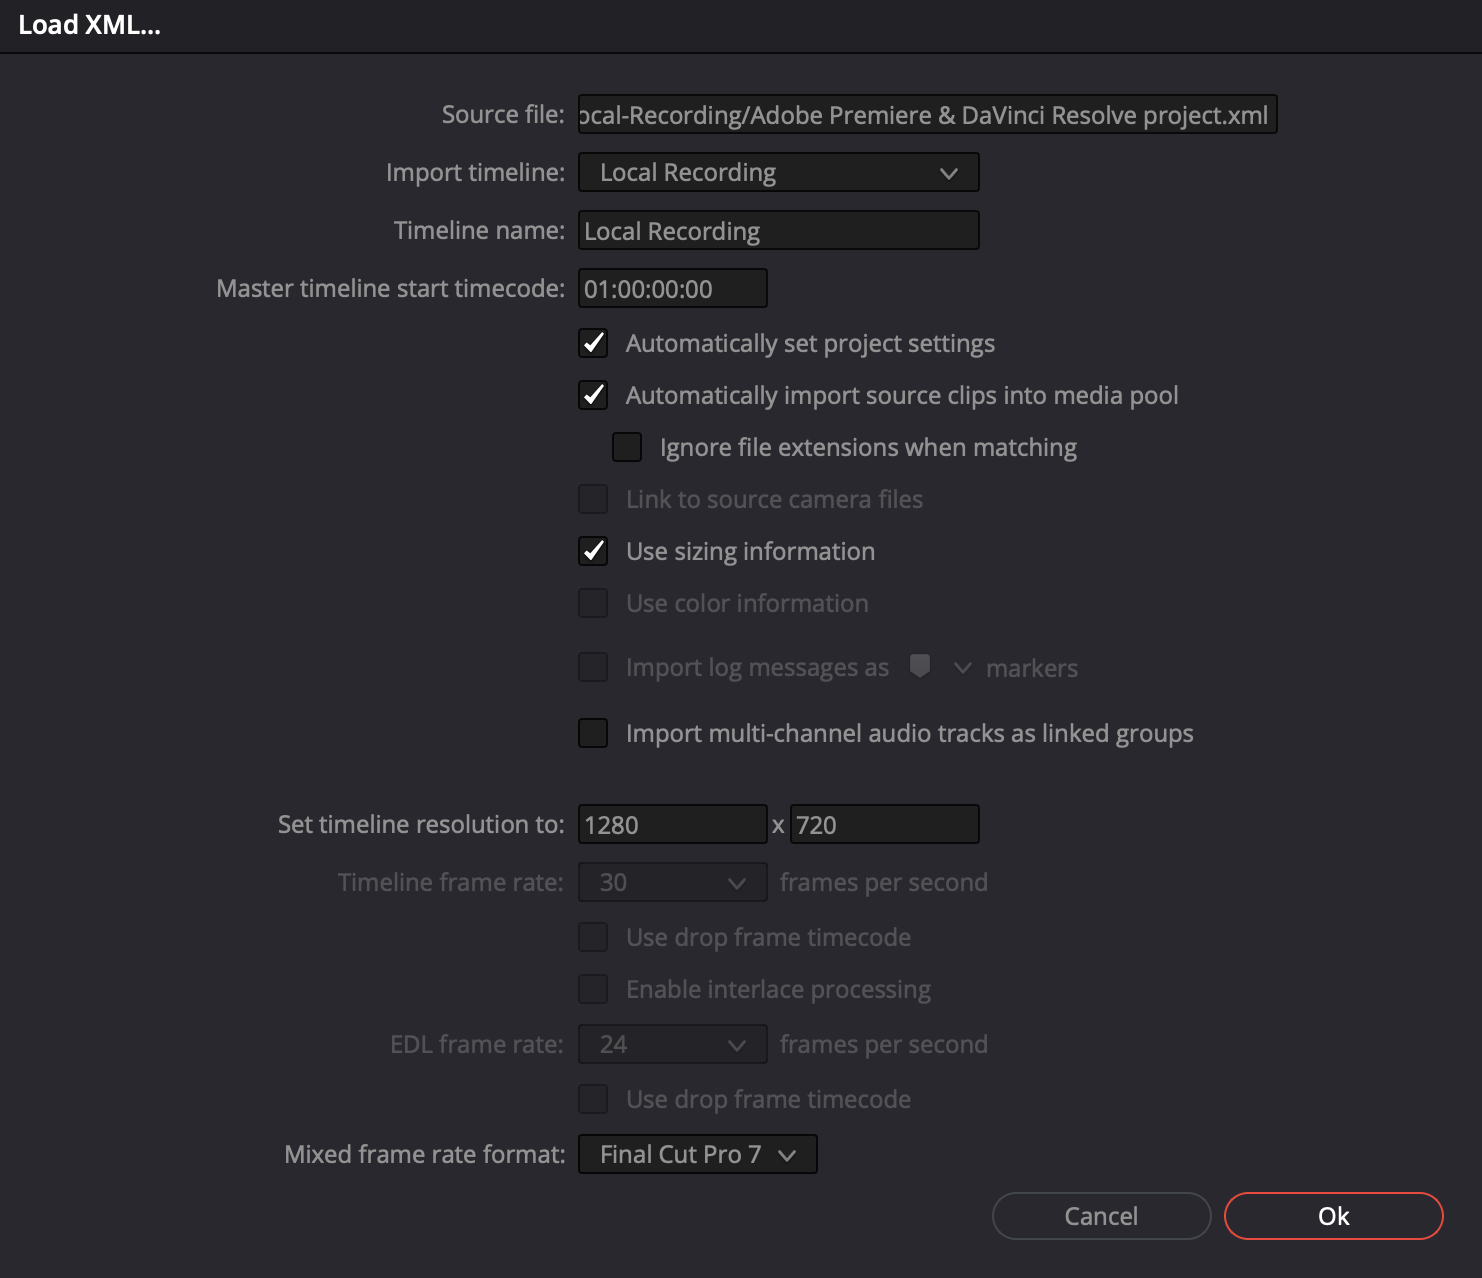Click the "Set timeline resolution to:" label
1482x1278 pixels.
[421, 824]
